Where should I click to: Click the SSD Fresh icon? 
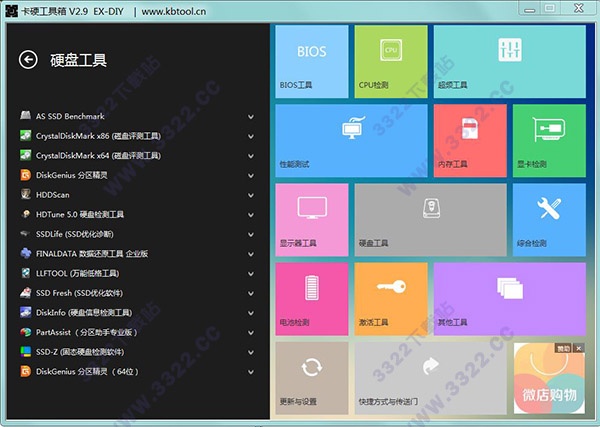(26, 293)
